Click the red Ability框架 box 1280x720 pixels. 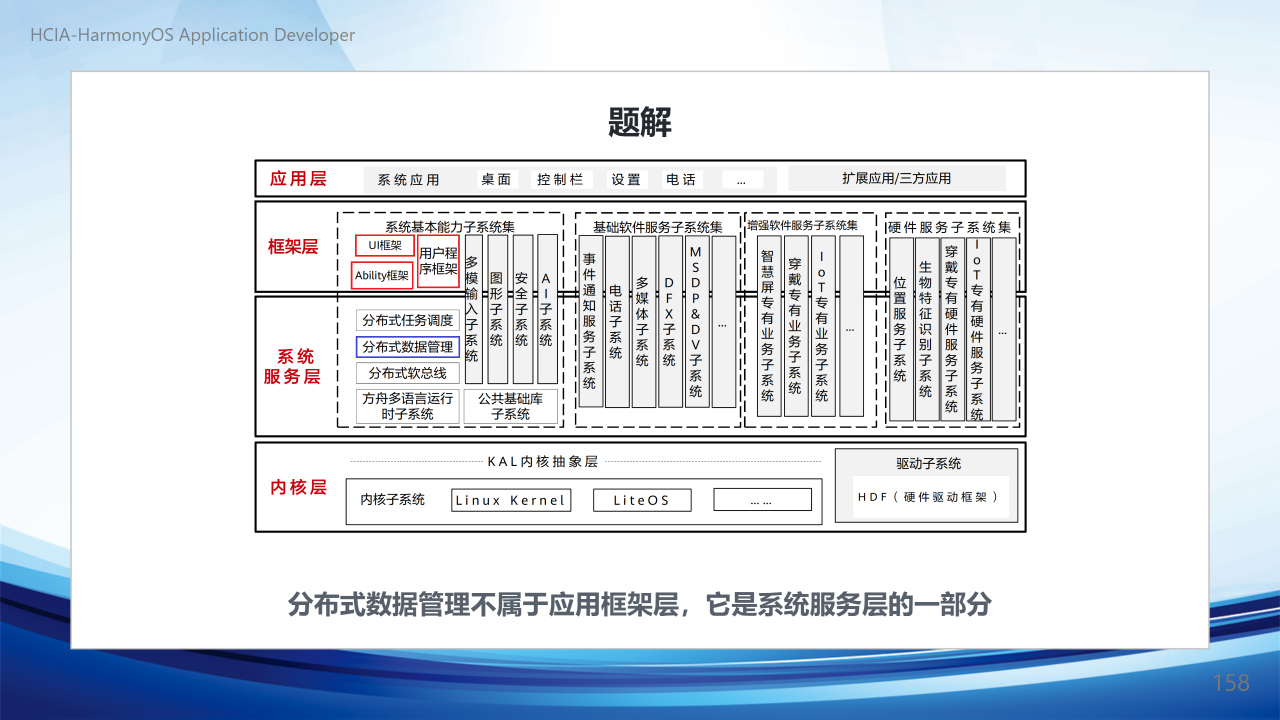pos(382,275)
